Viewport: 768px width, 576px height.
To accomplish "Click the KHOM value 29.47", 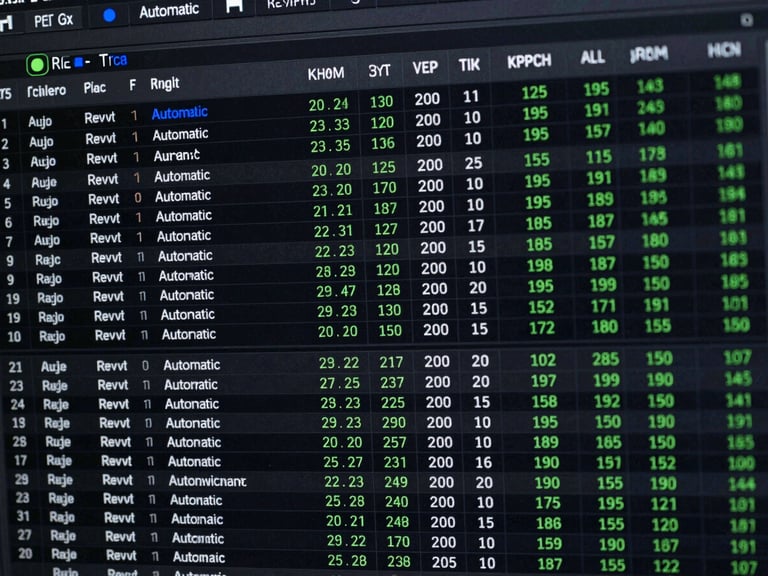I will [336, 291].
